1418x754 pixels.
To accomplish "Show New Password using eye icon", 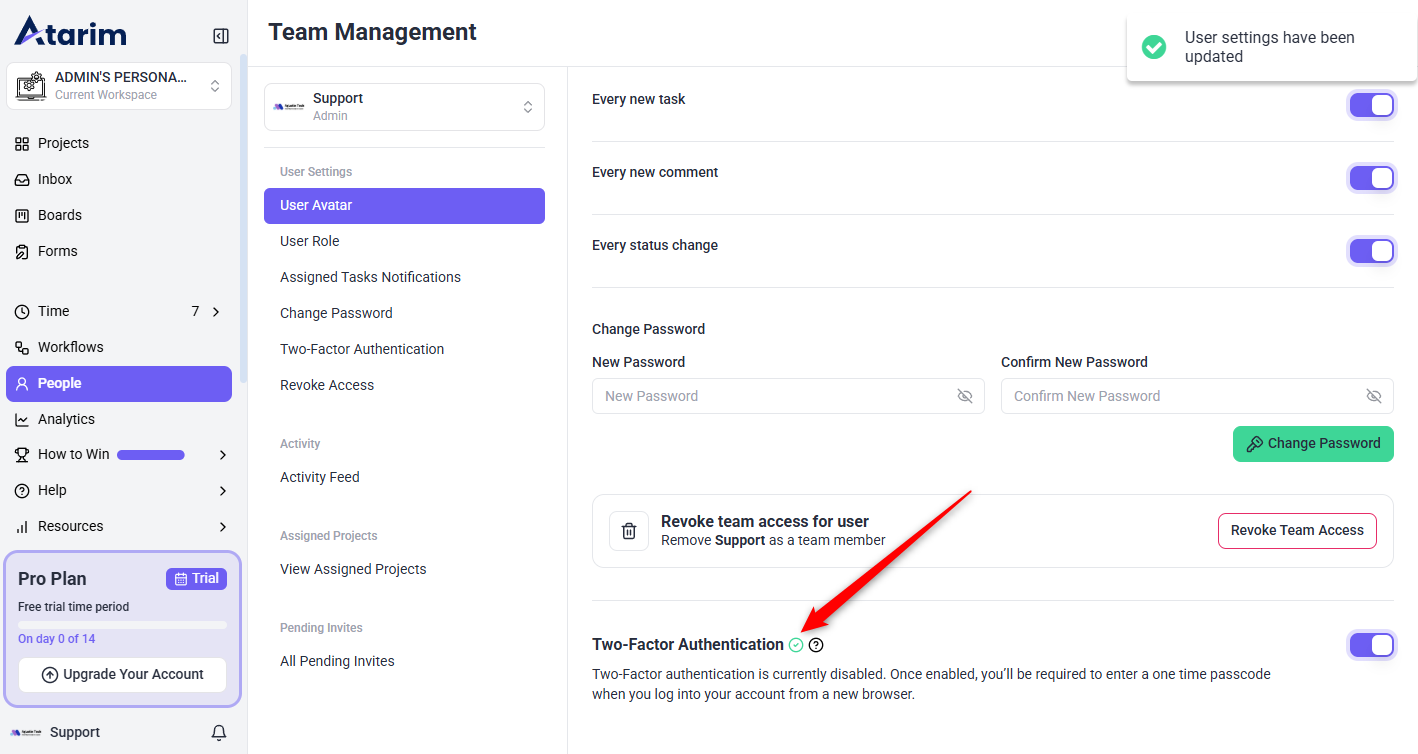I will tap(964, 396).
